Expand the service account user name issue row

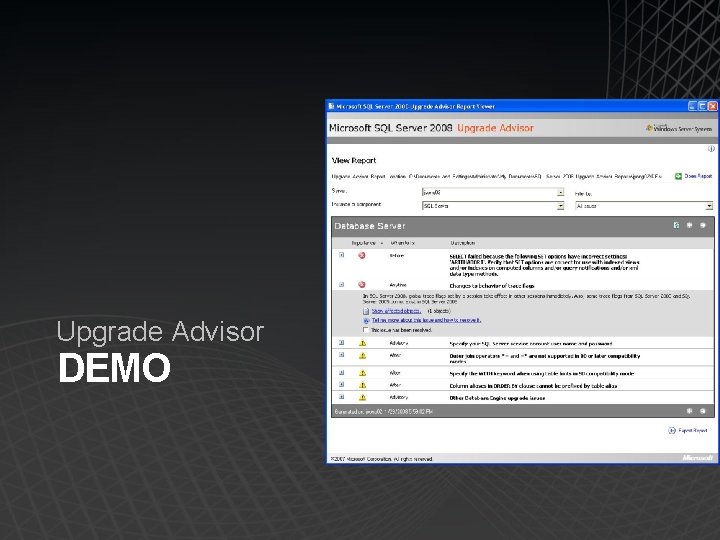point(342,343)
